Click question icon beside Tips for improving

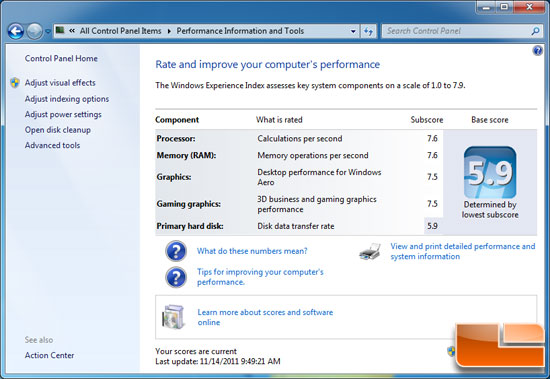click(176, 278)
